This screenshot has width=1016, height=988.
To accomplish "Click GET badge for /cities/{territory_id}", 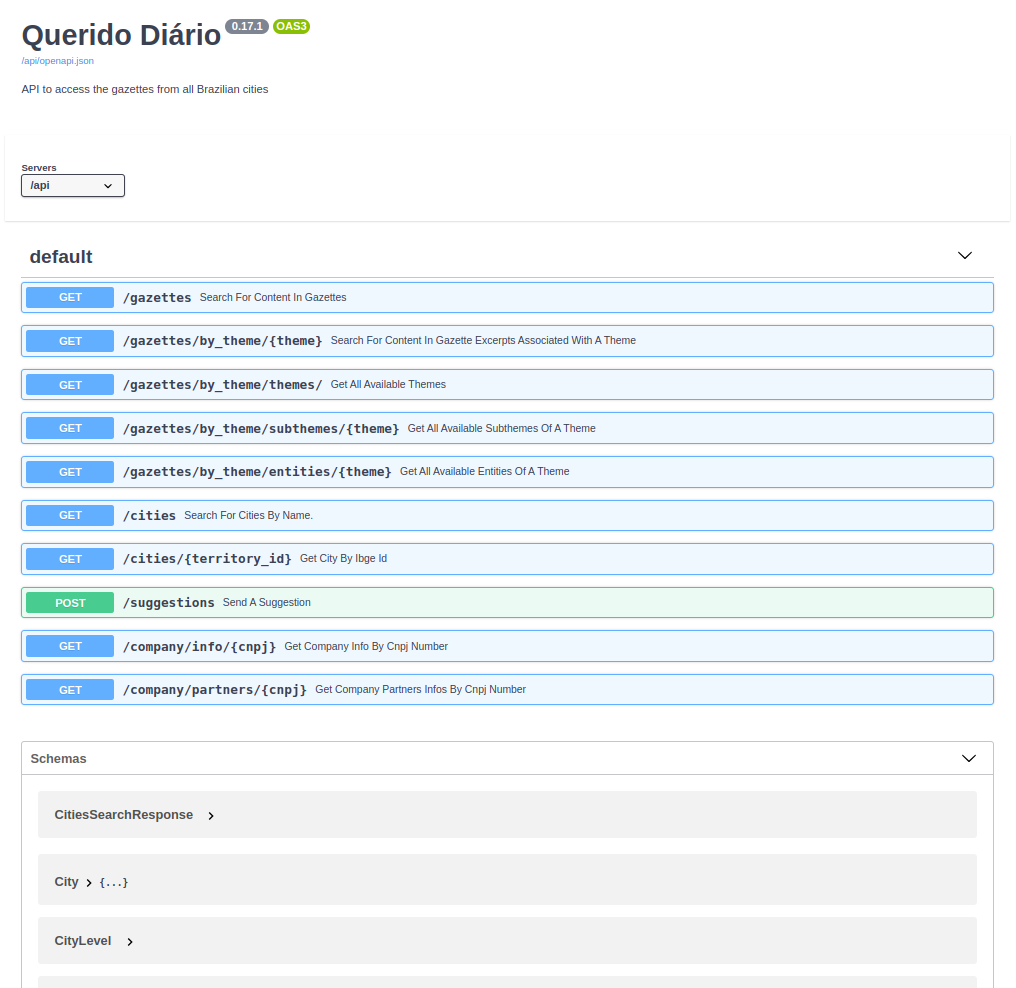I will coord(70,559).
